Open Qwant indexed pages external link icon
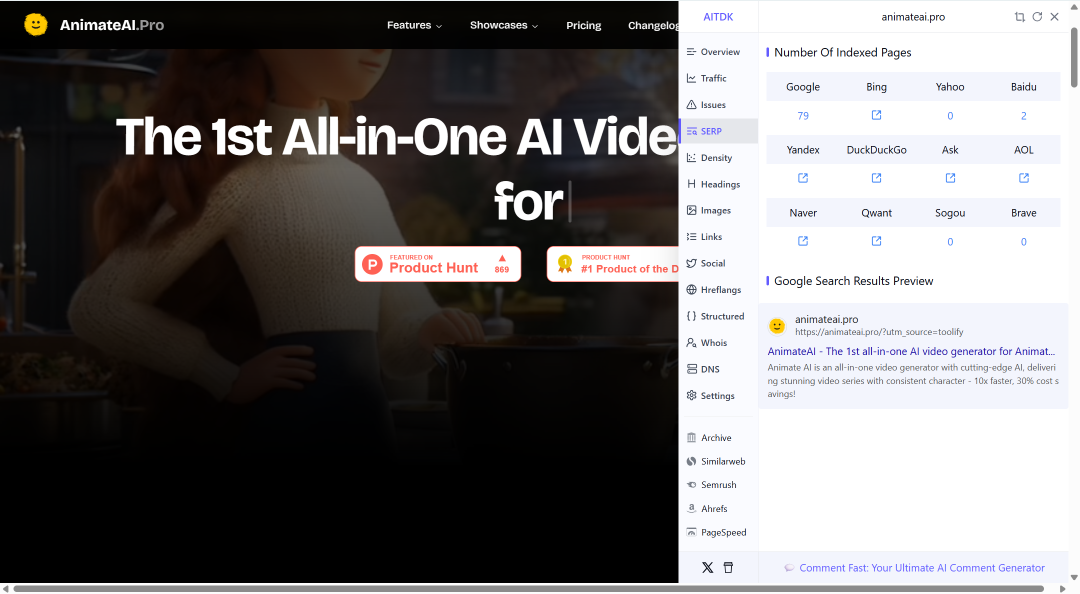Screen dimensions: 1080x594 tap(876, 240)
